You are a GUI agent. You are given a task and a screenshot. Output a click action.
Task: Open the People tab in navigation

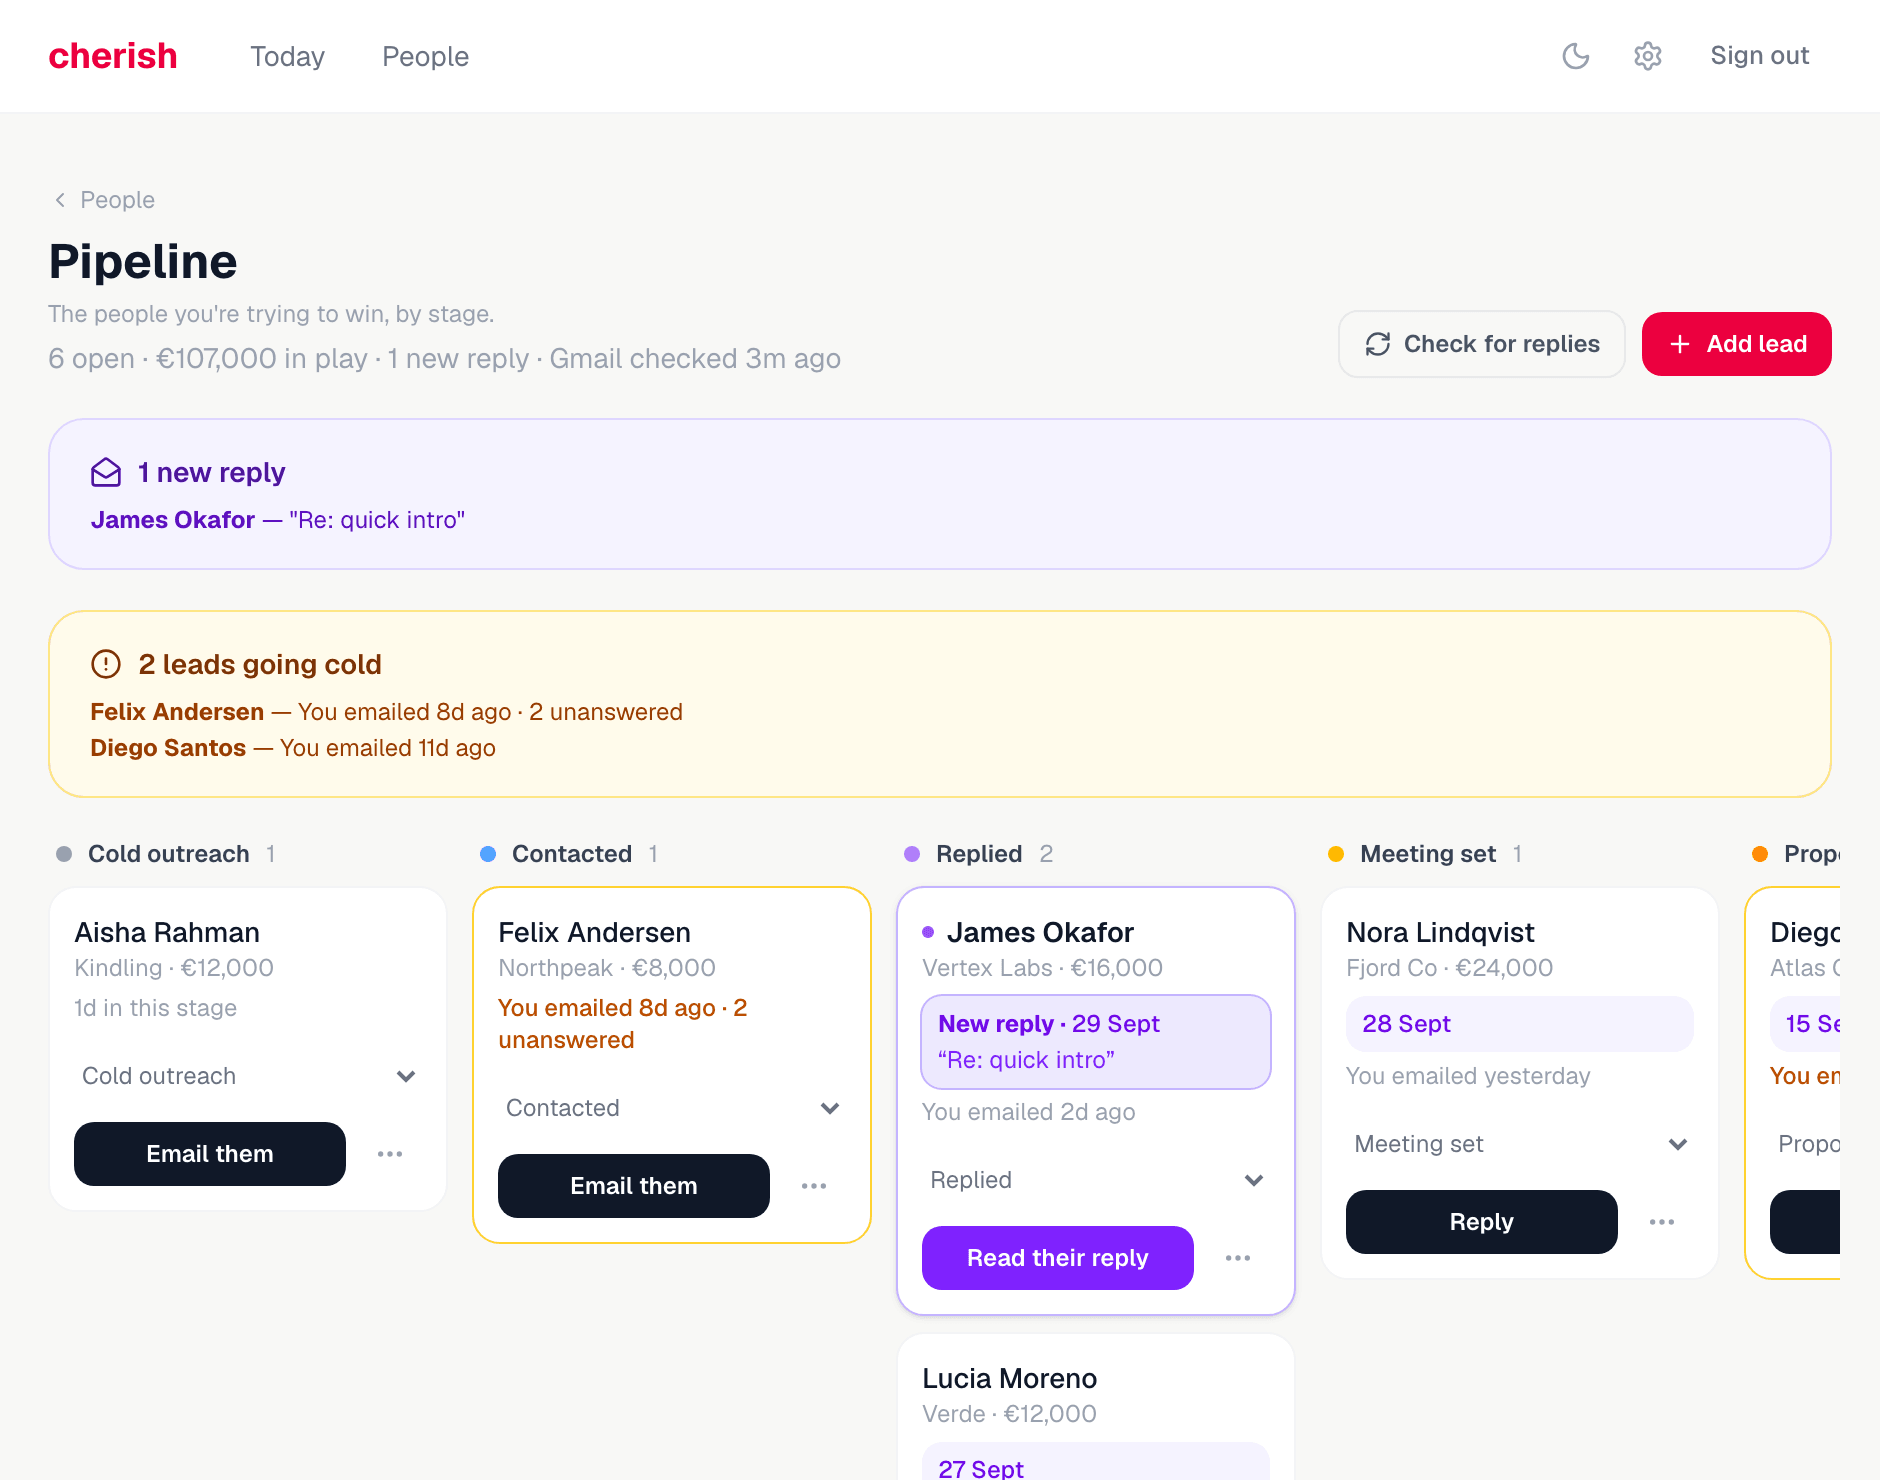coord(425,56)
